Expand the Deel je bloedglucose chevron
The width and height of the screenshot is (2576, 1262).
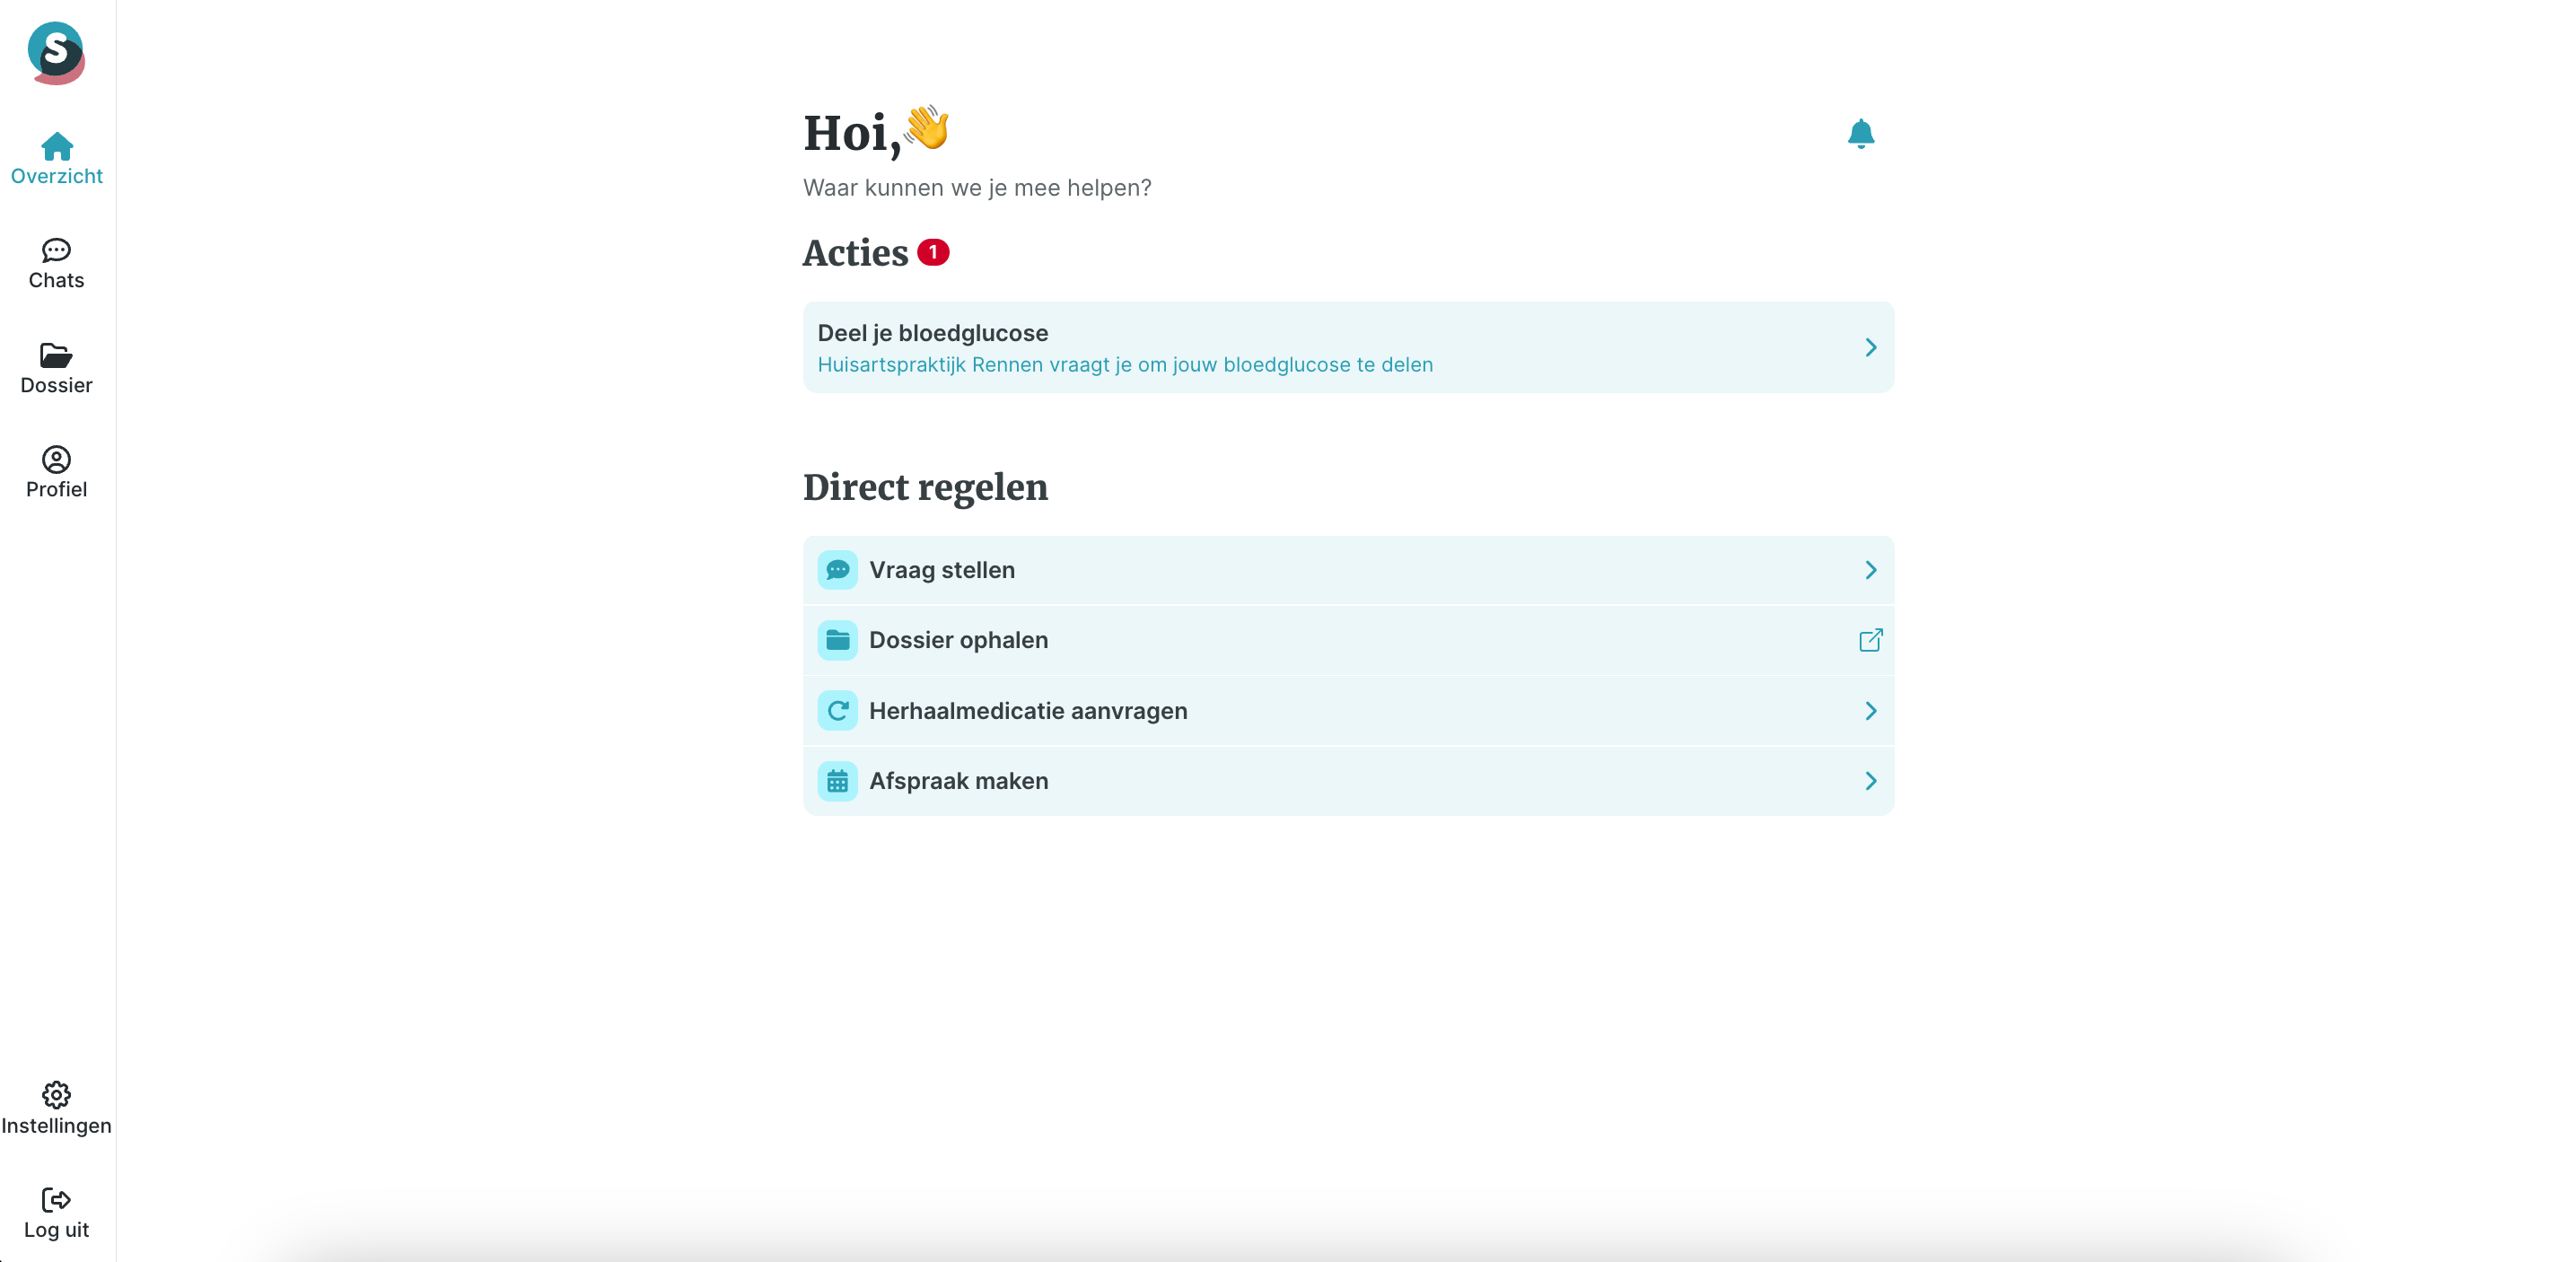click(x=1870, y=347)
